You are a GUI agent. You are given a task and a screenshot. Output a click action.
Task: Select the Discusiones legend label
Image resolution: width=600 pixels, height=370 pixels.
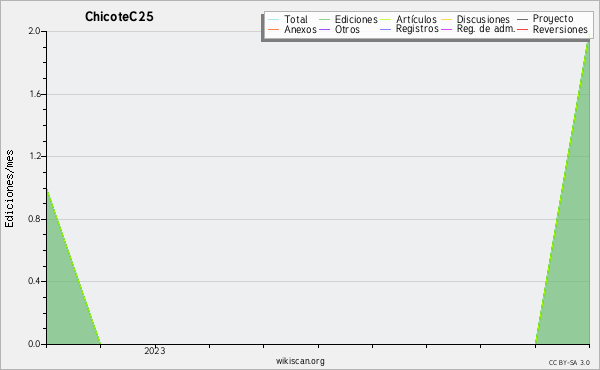click(483, 19)
